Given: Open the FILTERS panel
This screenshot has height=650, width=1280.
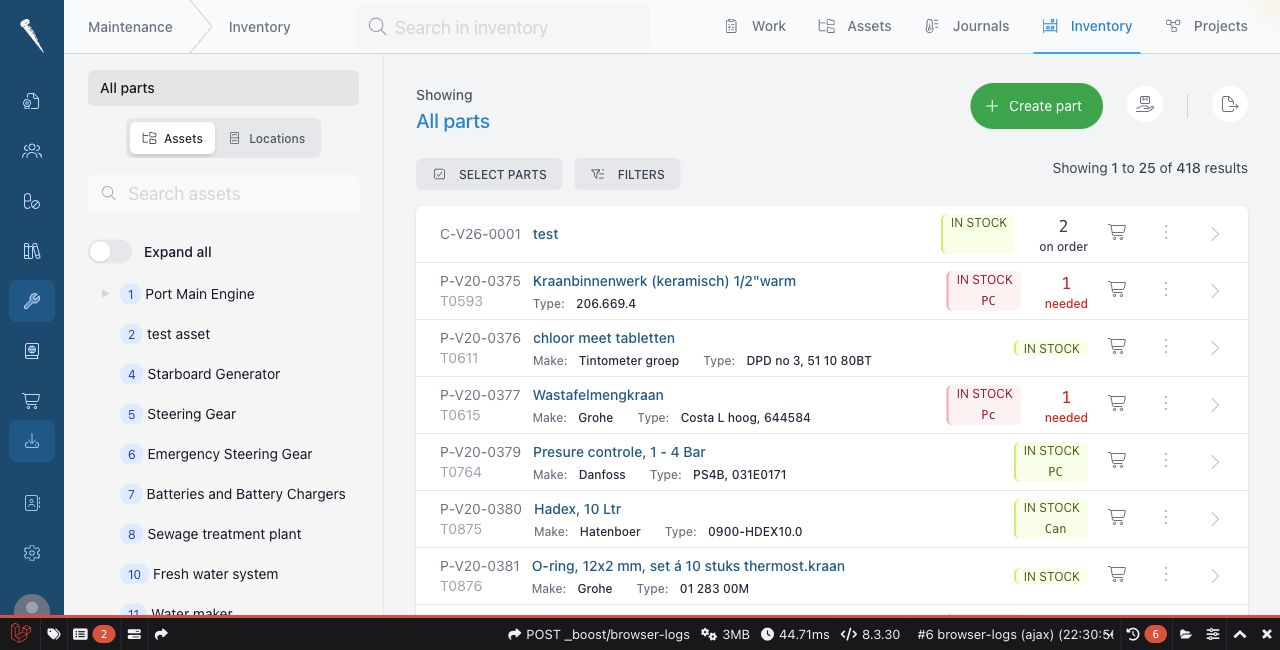Looking at the screenshot, I should point(627,174).
